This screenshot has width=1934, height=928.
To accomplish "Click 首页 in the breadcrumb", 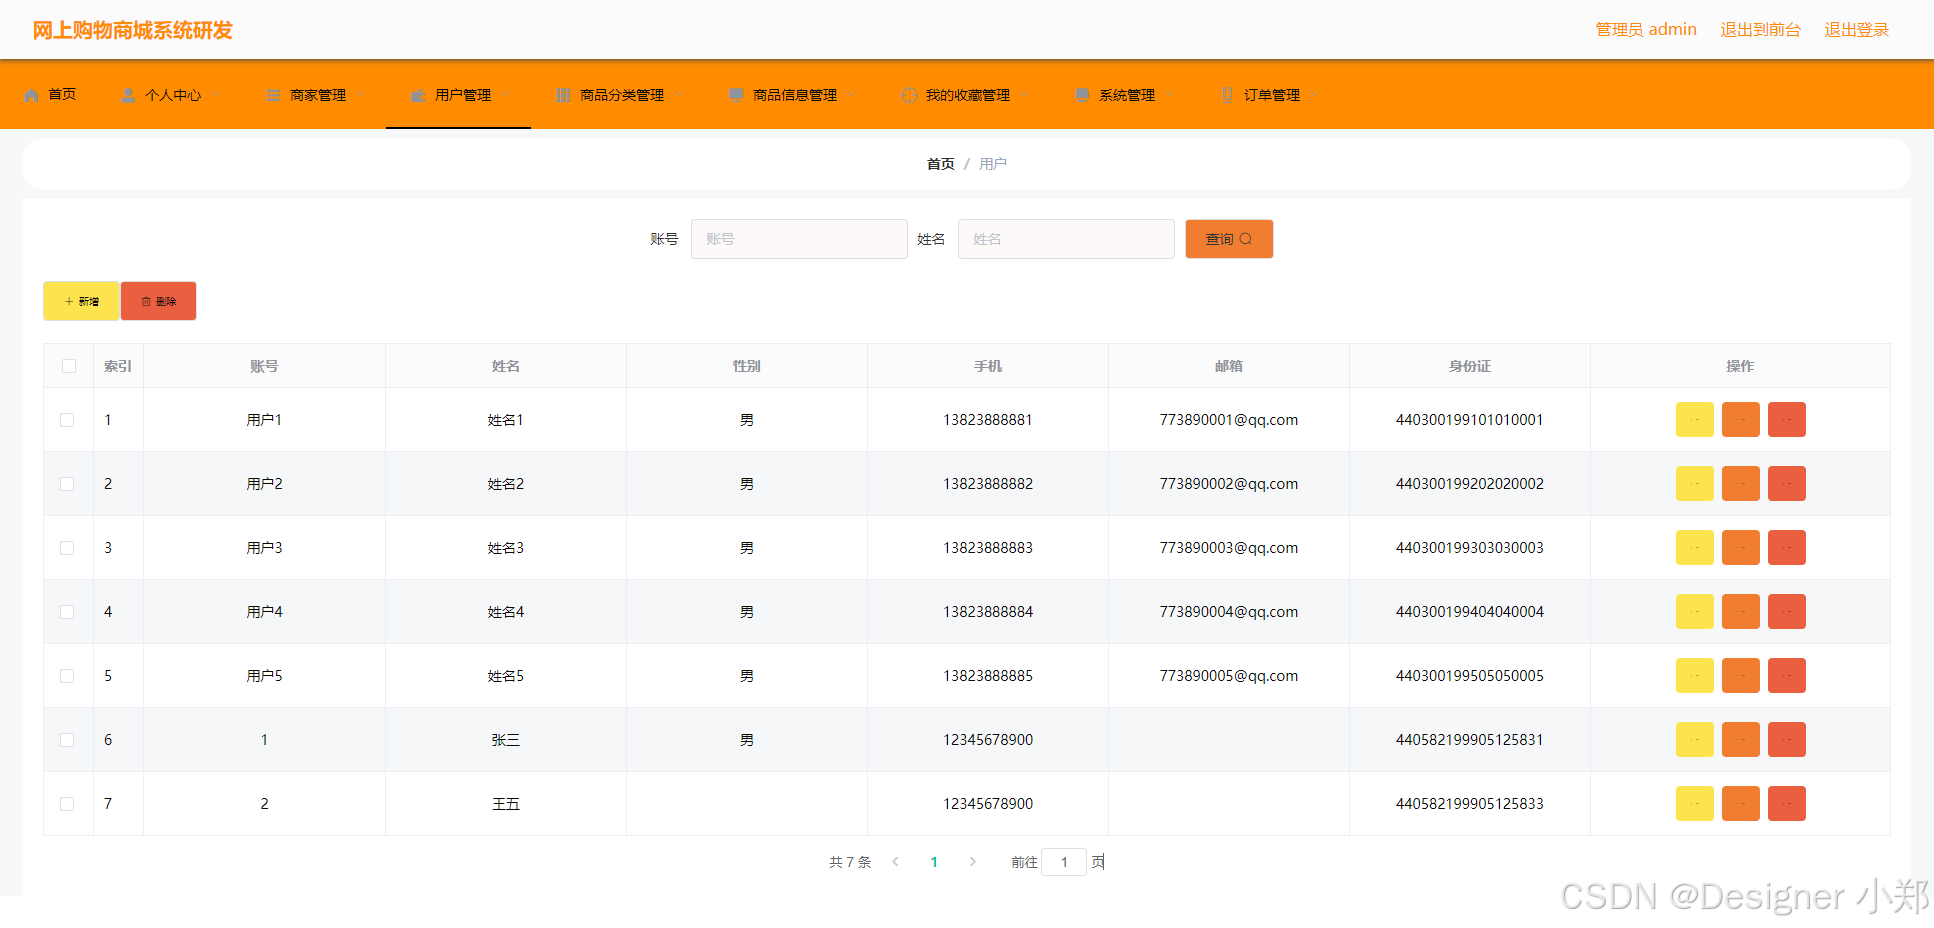I will tap(940, 164).
